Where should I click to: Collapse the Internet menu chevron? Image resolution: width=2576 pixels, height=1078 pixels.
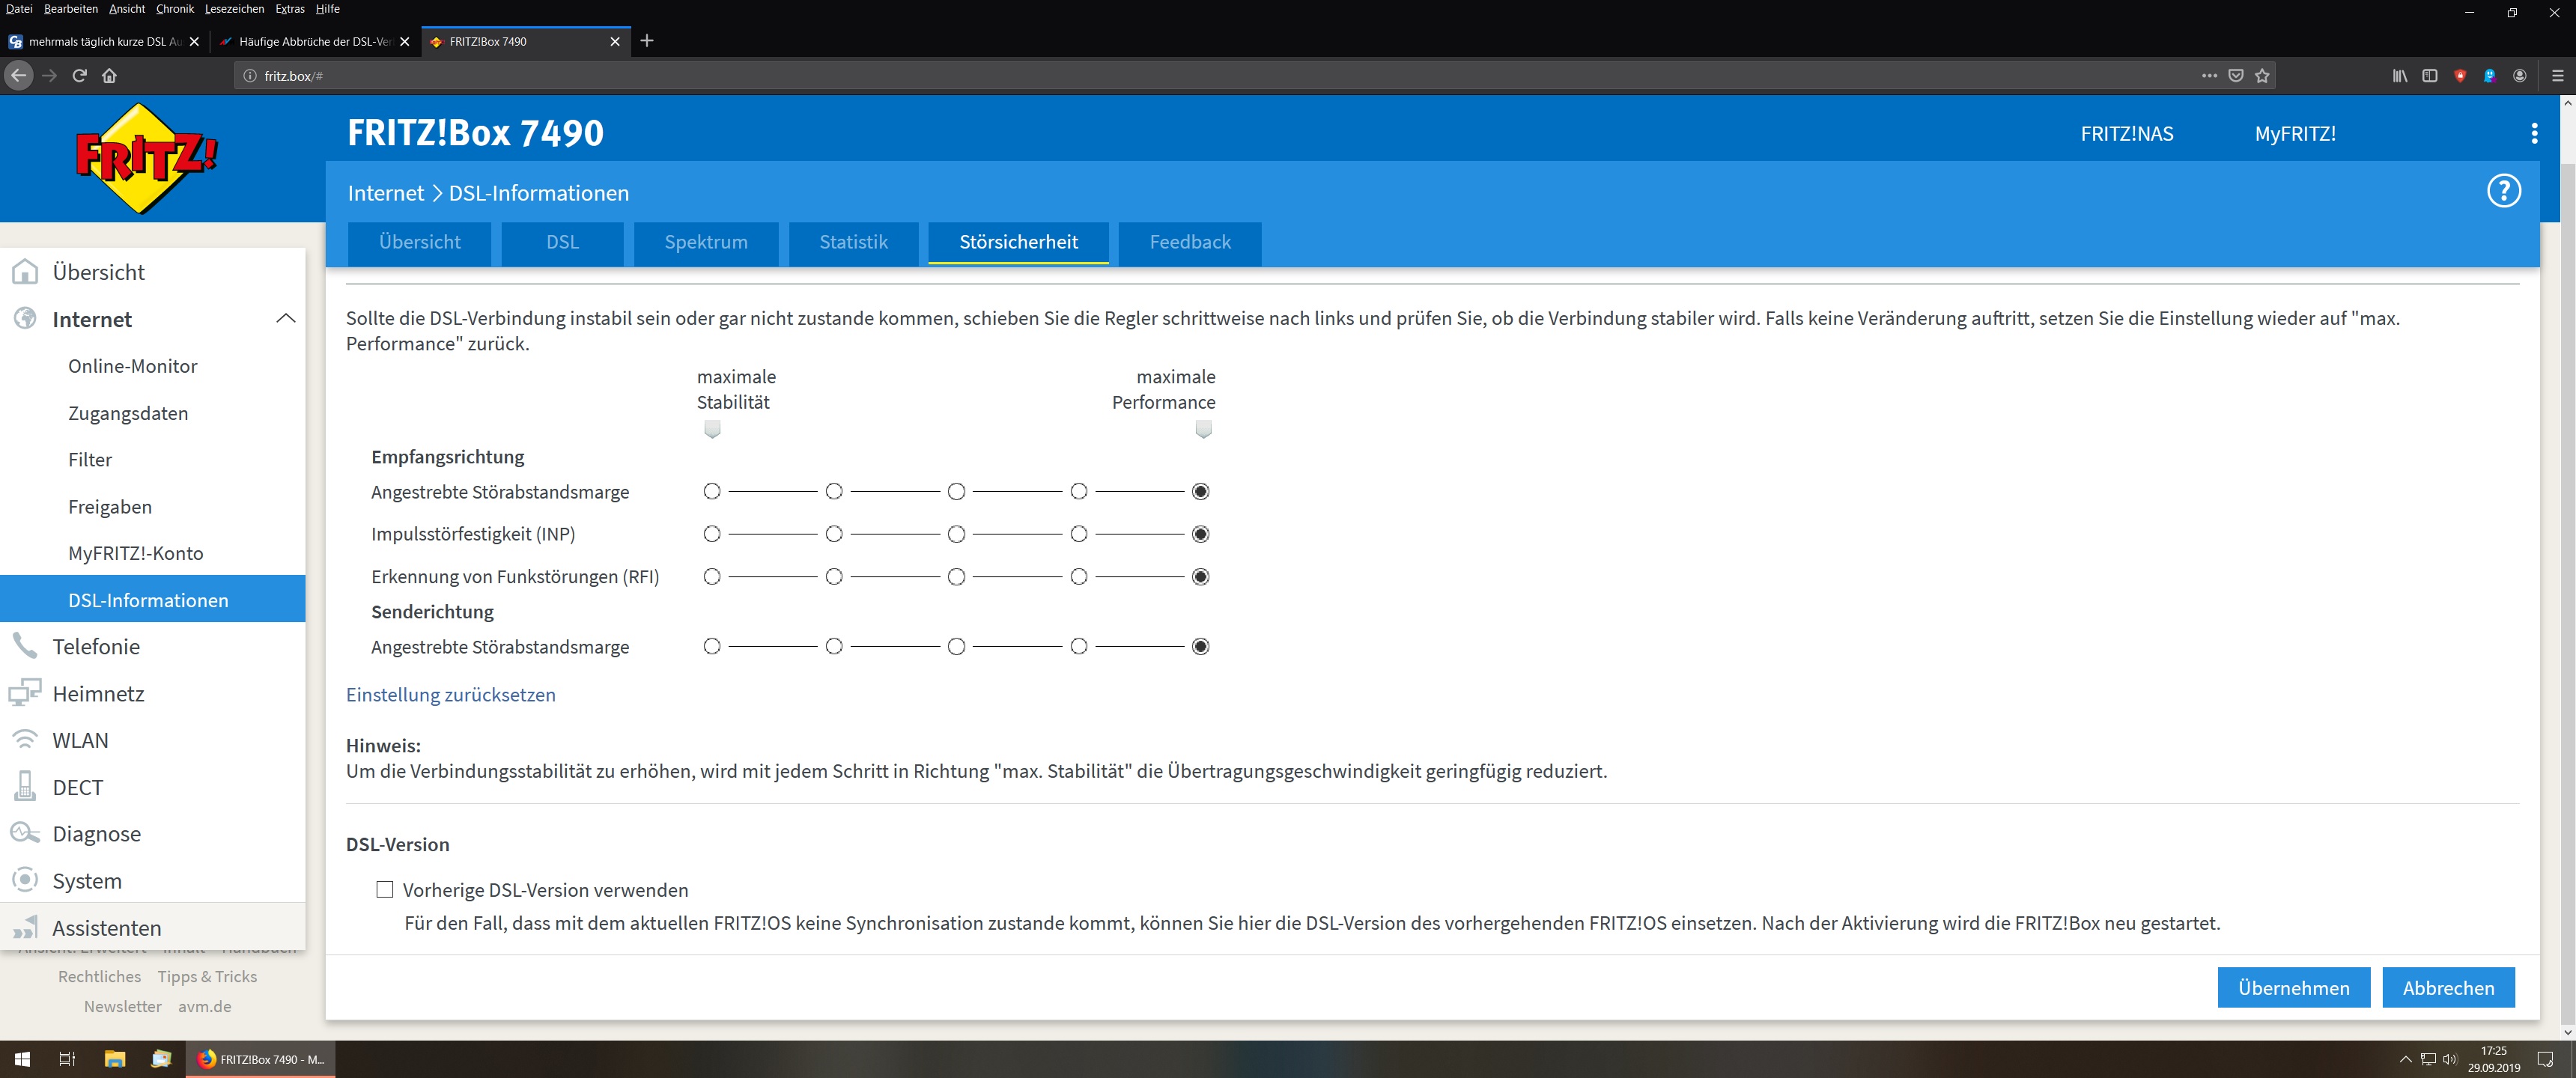[285, 319]
